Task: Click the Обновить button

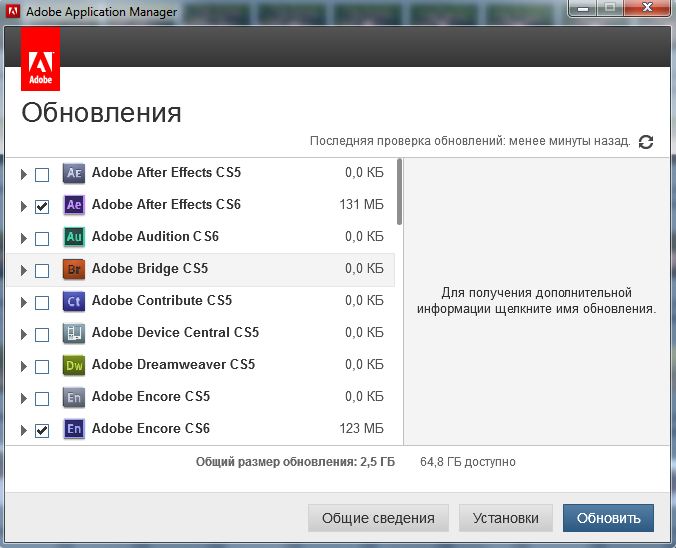Action: tap(608, 518)
